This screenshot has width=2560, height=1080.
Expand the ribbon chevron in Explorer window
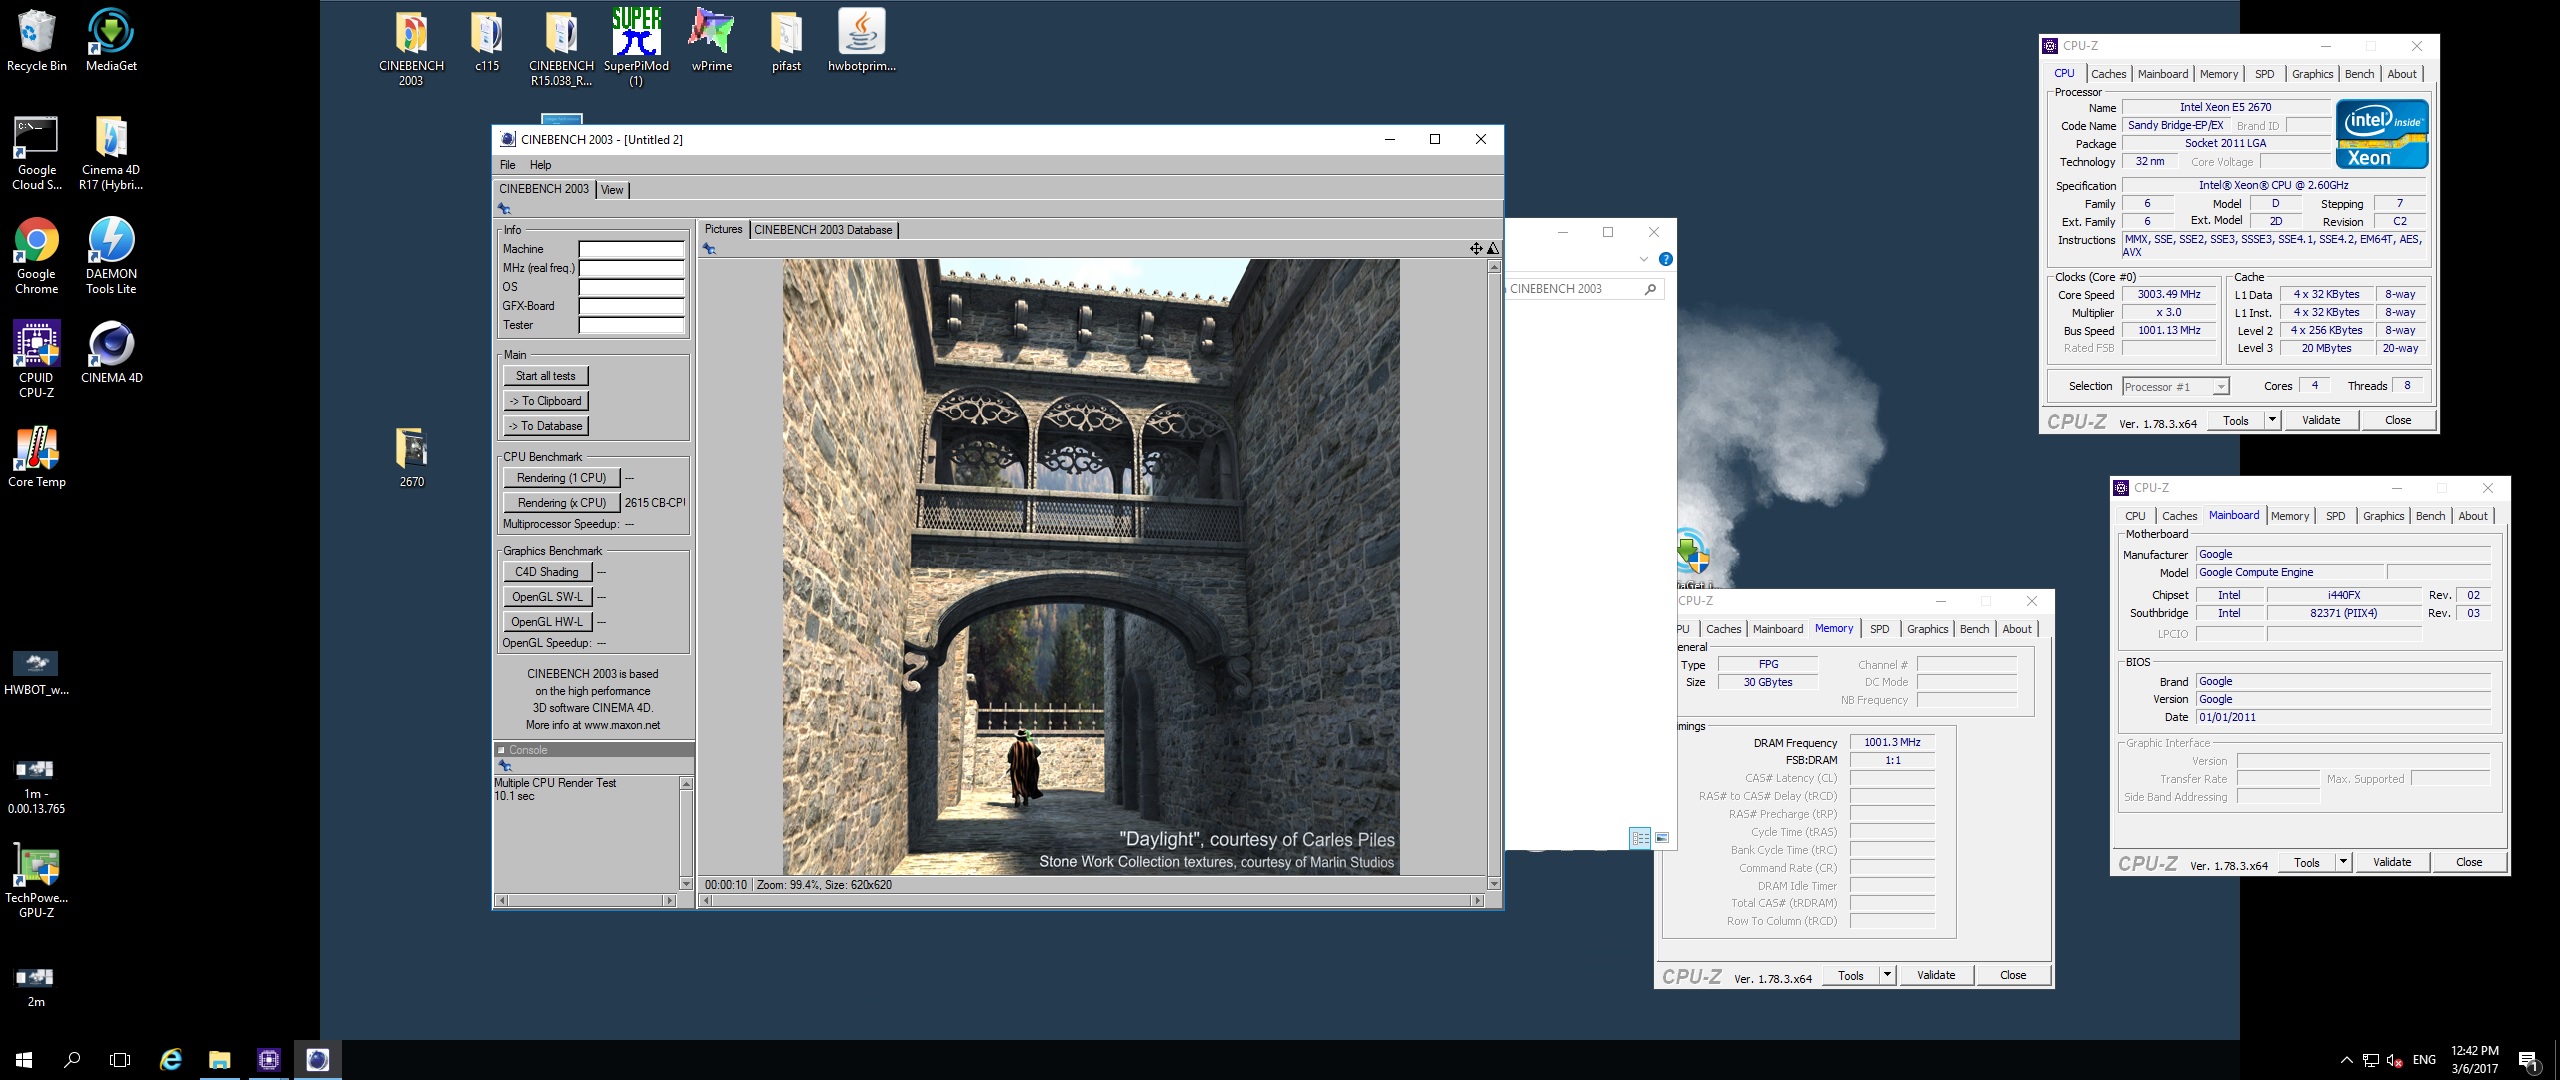click(x=1643, y=259)
